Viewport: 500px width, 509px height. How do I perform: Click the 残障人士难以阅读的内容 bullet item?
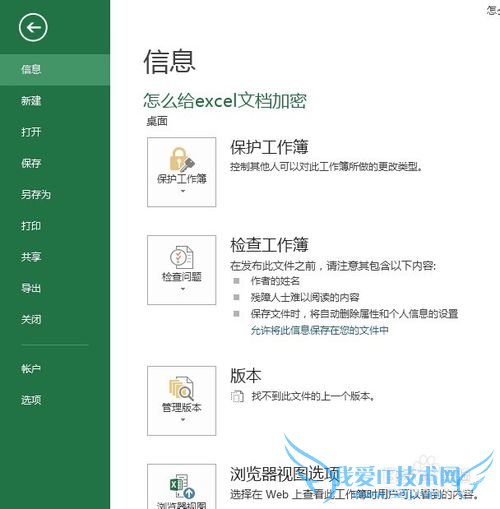(x=305, y=297)
